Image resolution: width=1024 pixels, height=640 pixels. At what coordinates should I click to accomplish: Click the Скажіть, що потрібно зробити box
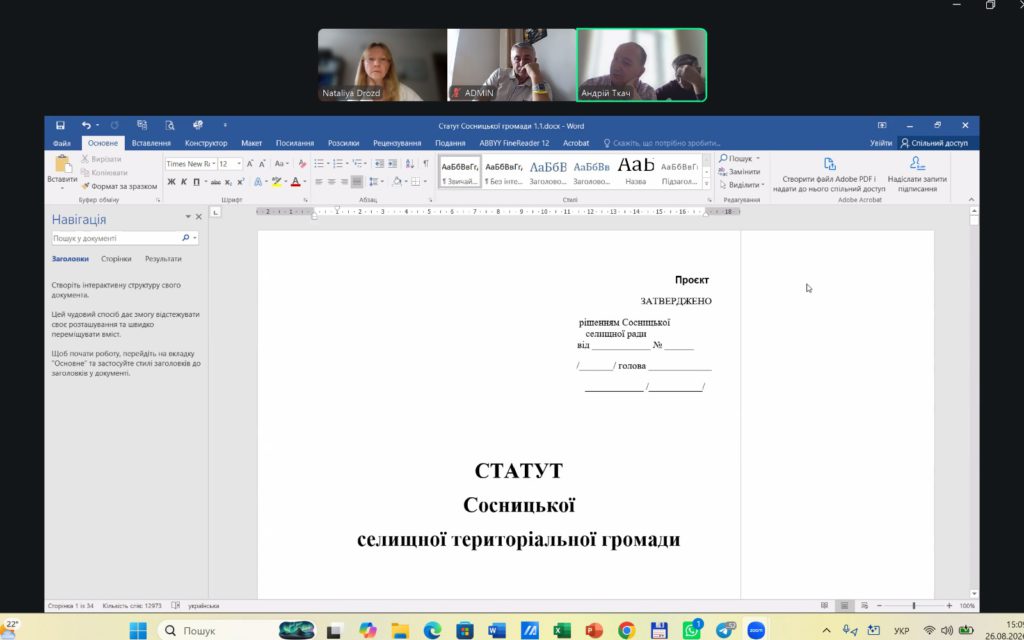click(x=661, y=143)
